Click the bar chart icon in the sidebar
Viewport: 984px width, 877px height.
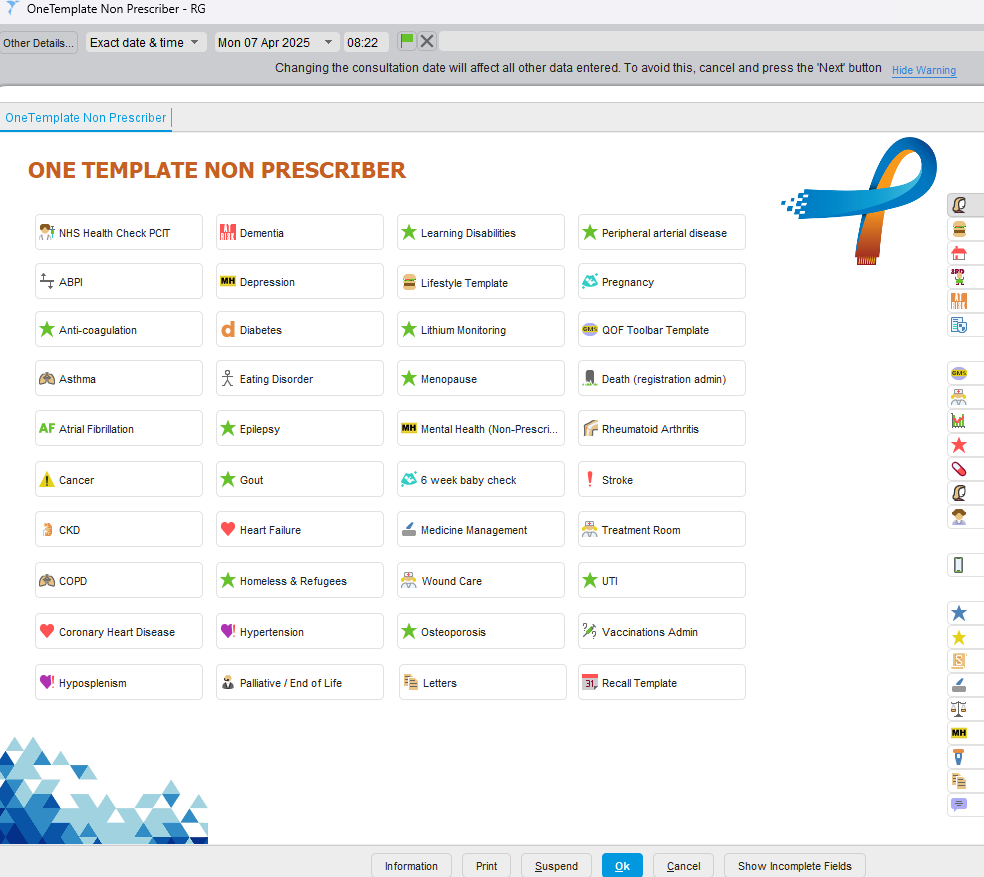point(959,421)
